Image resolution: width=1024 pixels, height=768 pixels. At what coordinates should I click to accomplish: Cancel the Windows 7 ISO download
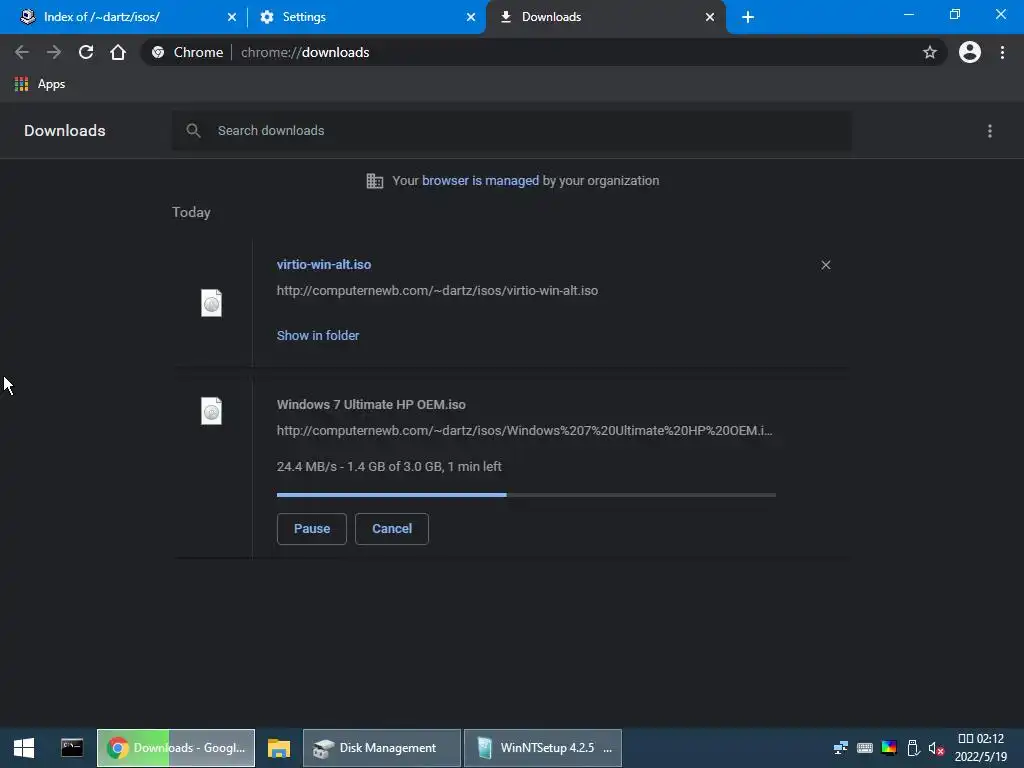(x=392, y=529)
